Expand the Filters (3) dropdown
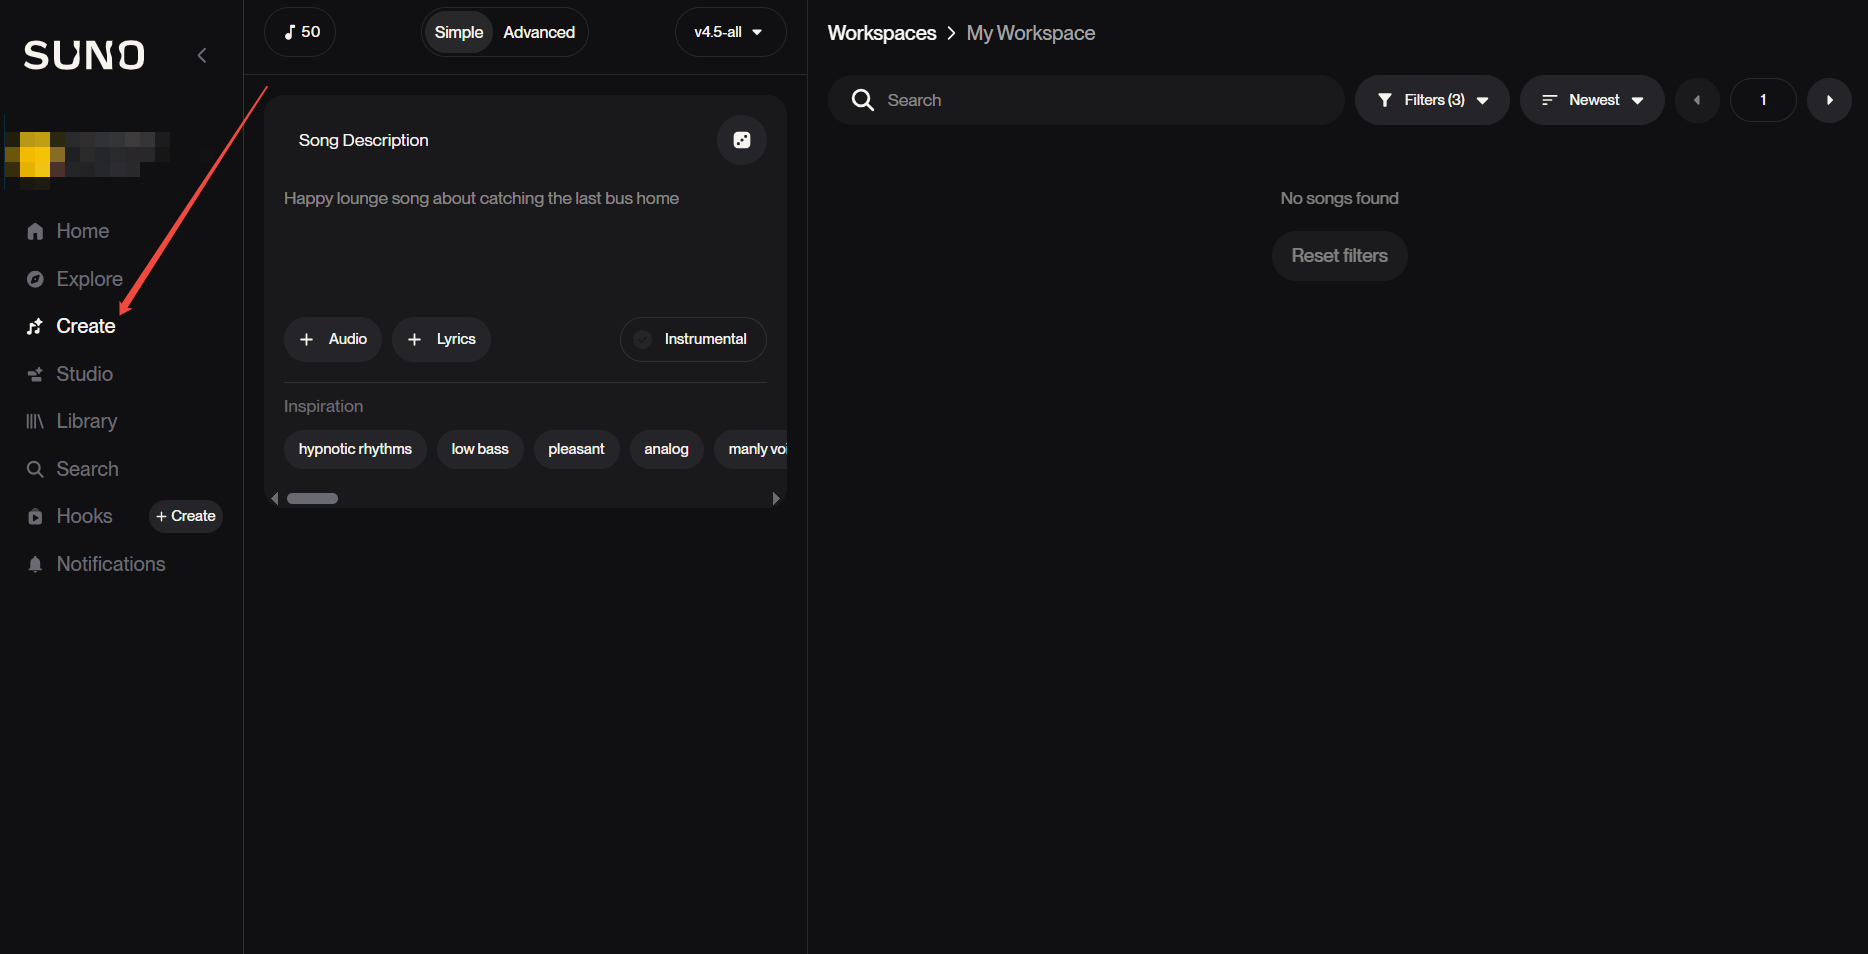 point(1431,100)
